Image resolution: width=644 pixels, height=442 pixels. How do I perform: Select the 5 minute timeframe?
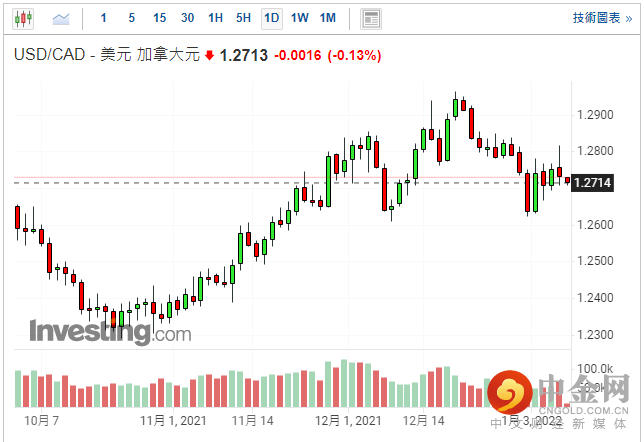click(132, 18)
